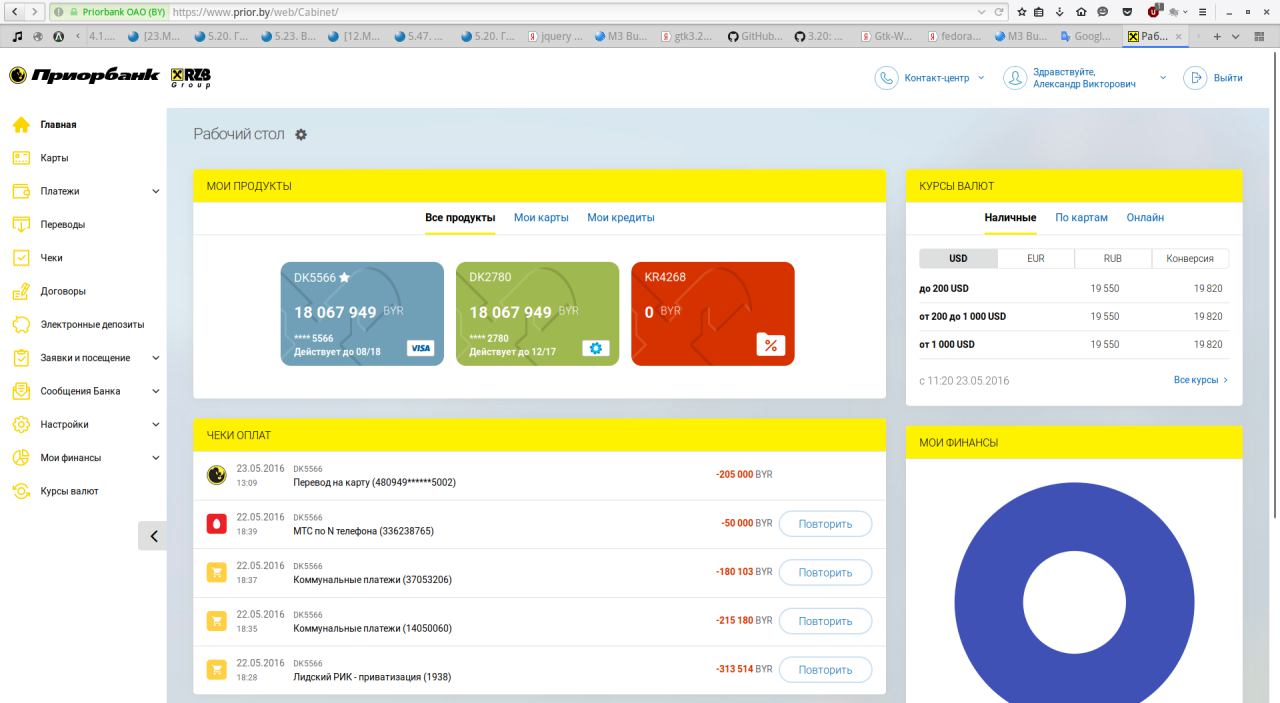1280x703 pixels.
Task: Collapse the sidebar with the arrow button
Action: 153,536
